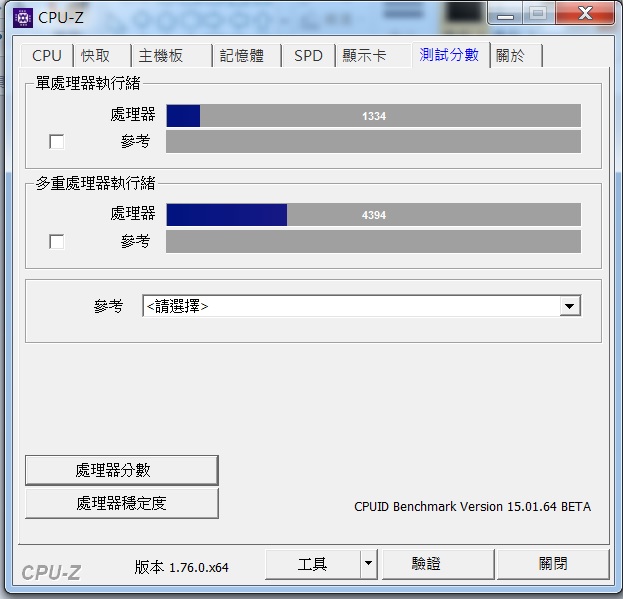The height and width of the screenshot is (599, 623).
Task: Open the 記憶體 tab
Action: [247, 56]
